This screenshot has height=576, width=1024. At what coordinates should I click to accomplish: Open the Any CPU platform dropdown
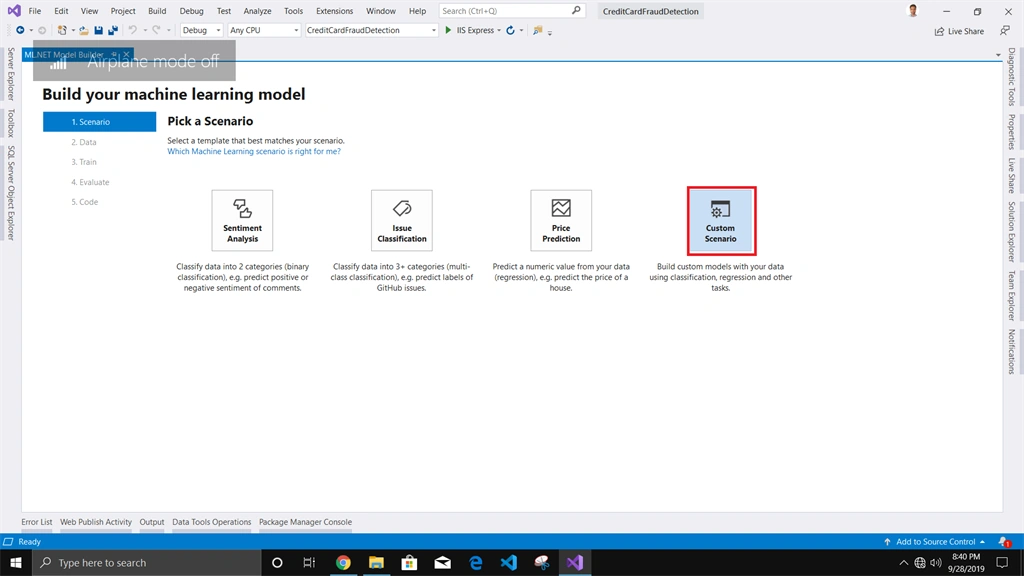pos(264,30)
